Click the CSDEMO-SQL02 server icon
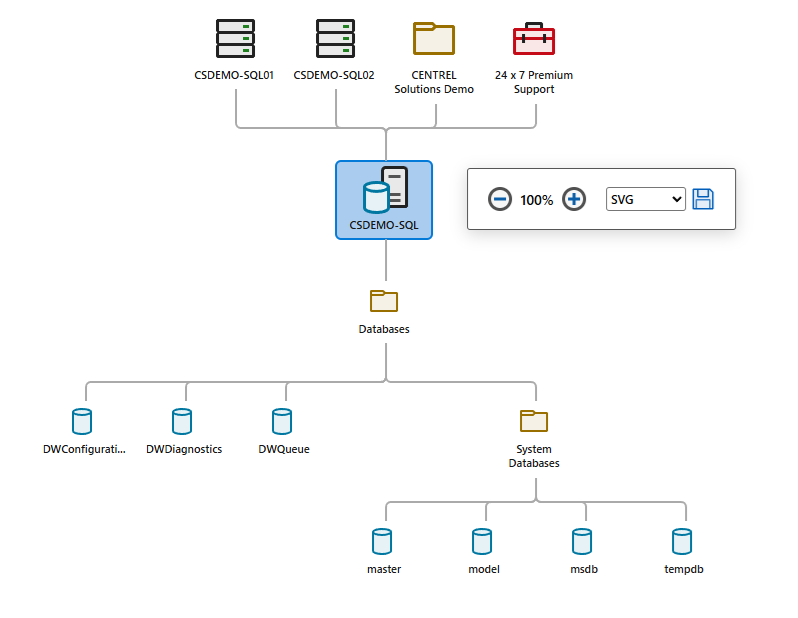The height and width of the screenshot is (618, 798). click(x=335, y=39)
